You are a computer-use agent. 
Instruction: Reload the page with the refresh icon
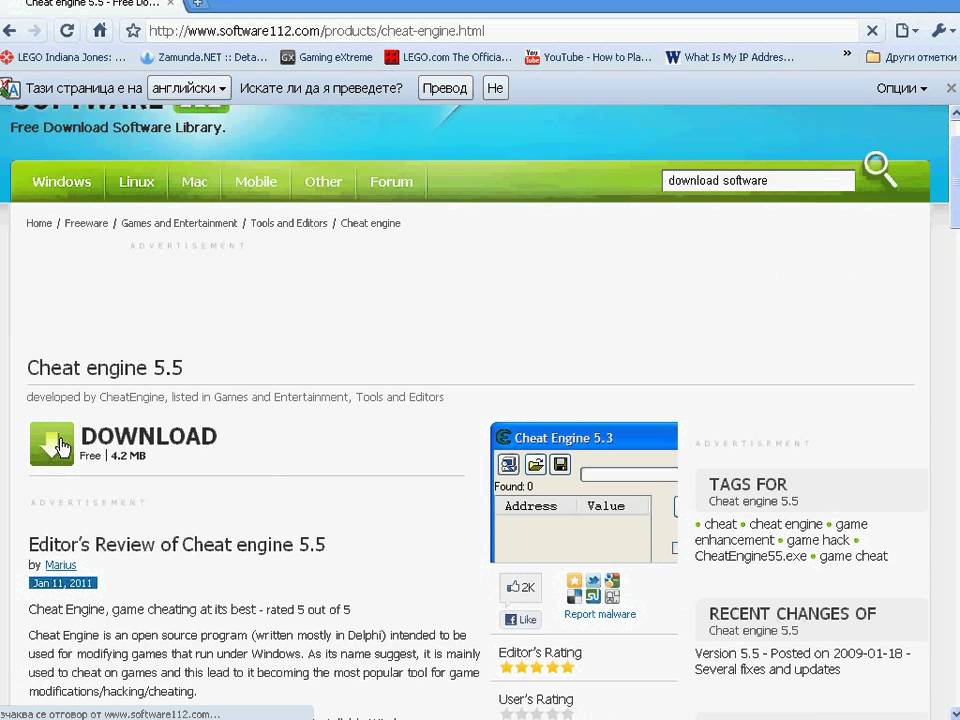(x=67, y=31)
